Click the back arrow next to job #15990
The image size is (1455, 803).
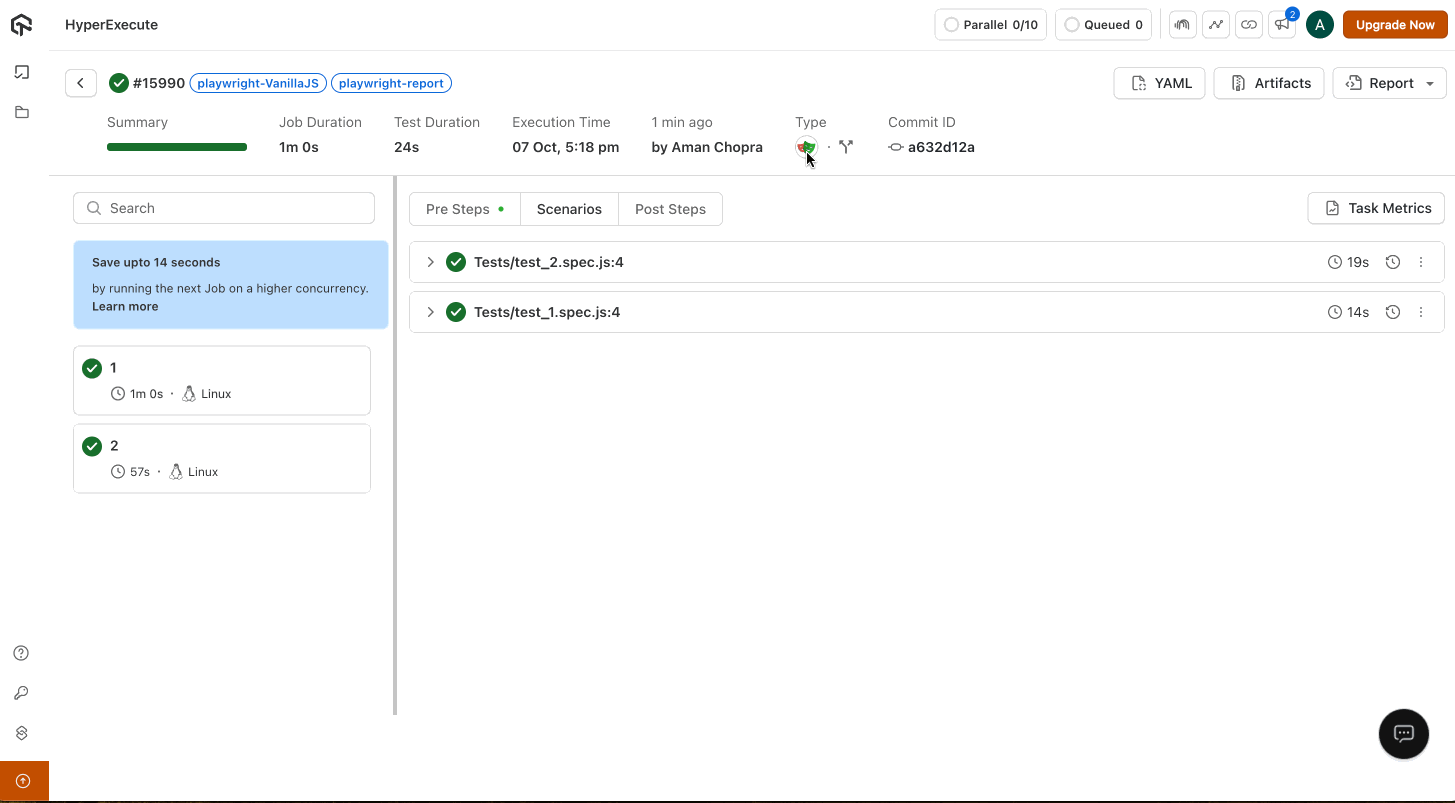(x=81, y=83)
